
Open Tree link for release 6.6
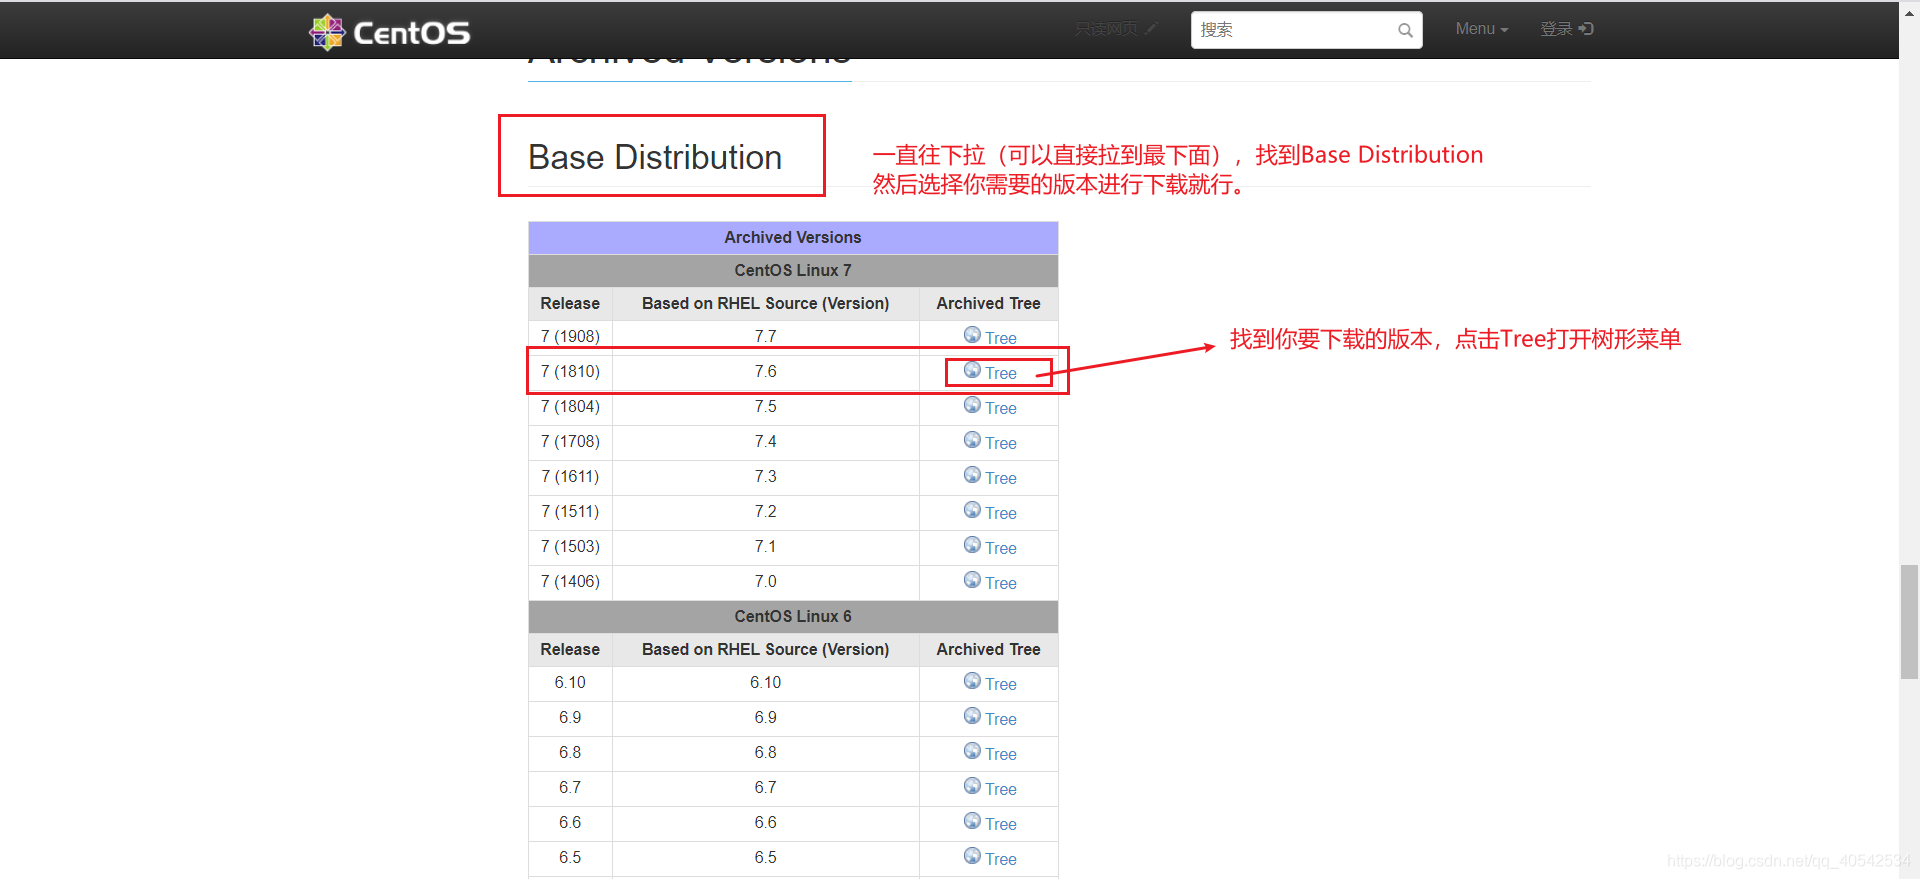(x=1000, y=824)
